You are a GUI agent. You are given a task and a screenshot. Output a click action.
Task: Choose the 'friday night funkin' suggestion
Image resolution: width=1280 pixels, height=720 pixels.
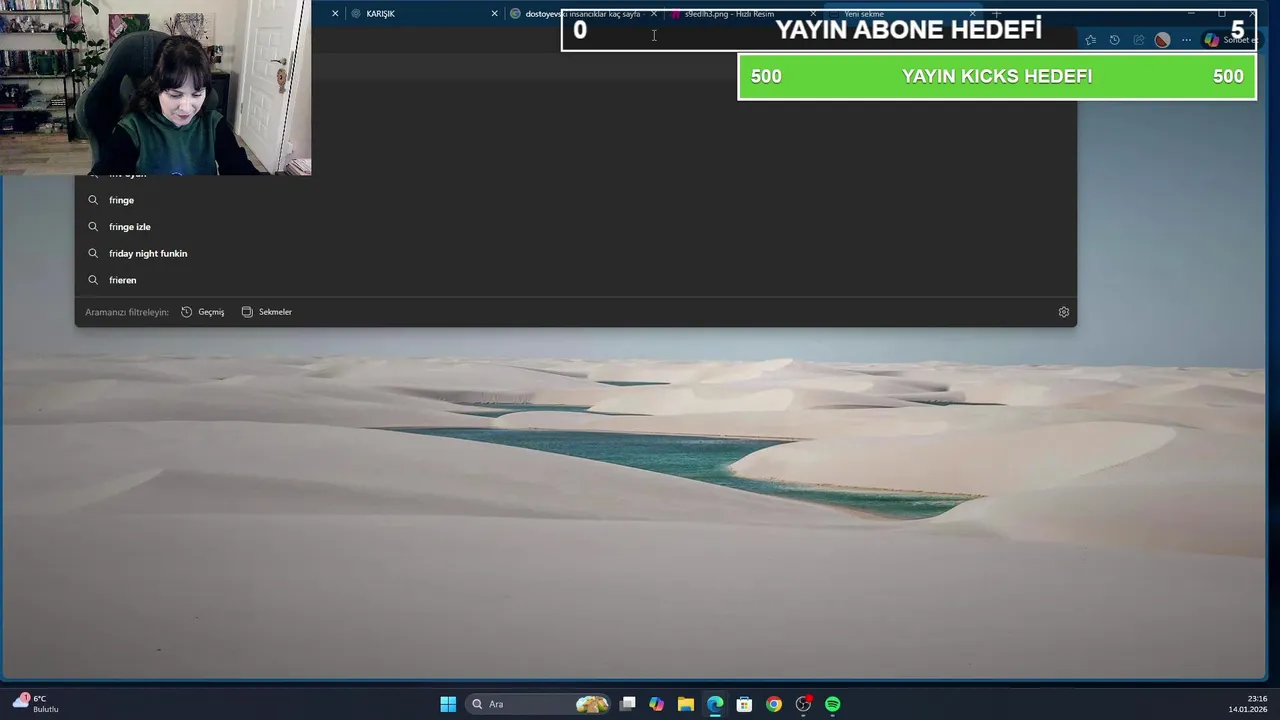click(x=575, y=253)
